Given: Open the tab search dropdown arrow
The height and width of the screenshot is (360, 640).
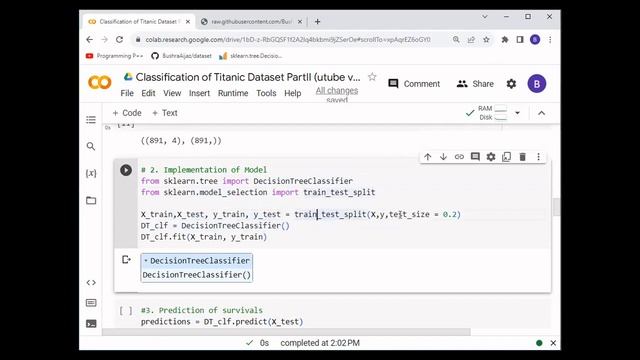Looking at the screenshot, I should point(484,17).
